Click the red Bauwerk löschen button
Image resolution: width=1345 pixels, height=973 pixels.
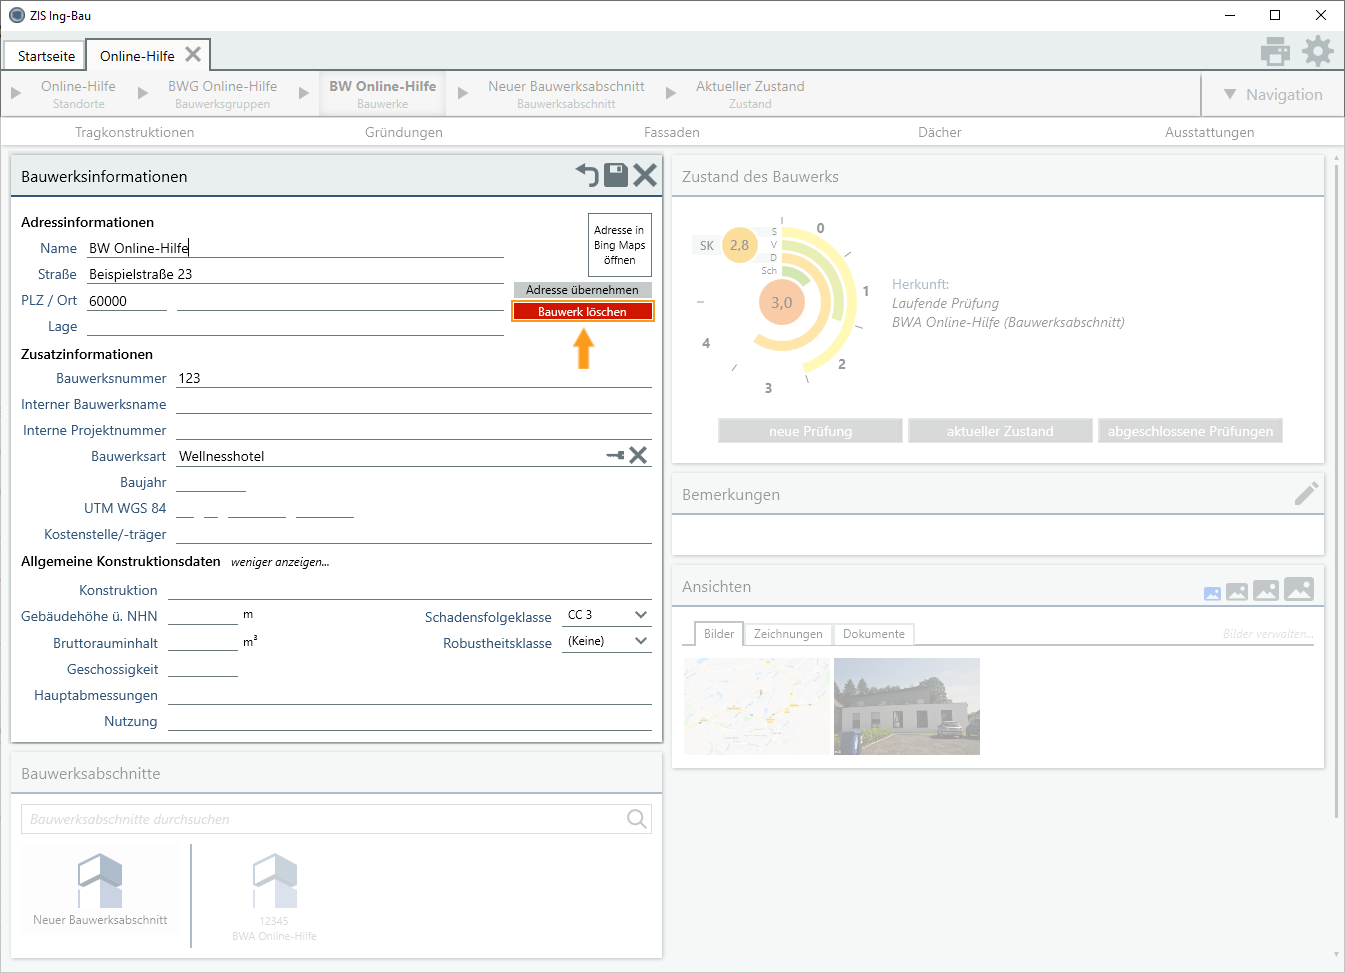582,312
